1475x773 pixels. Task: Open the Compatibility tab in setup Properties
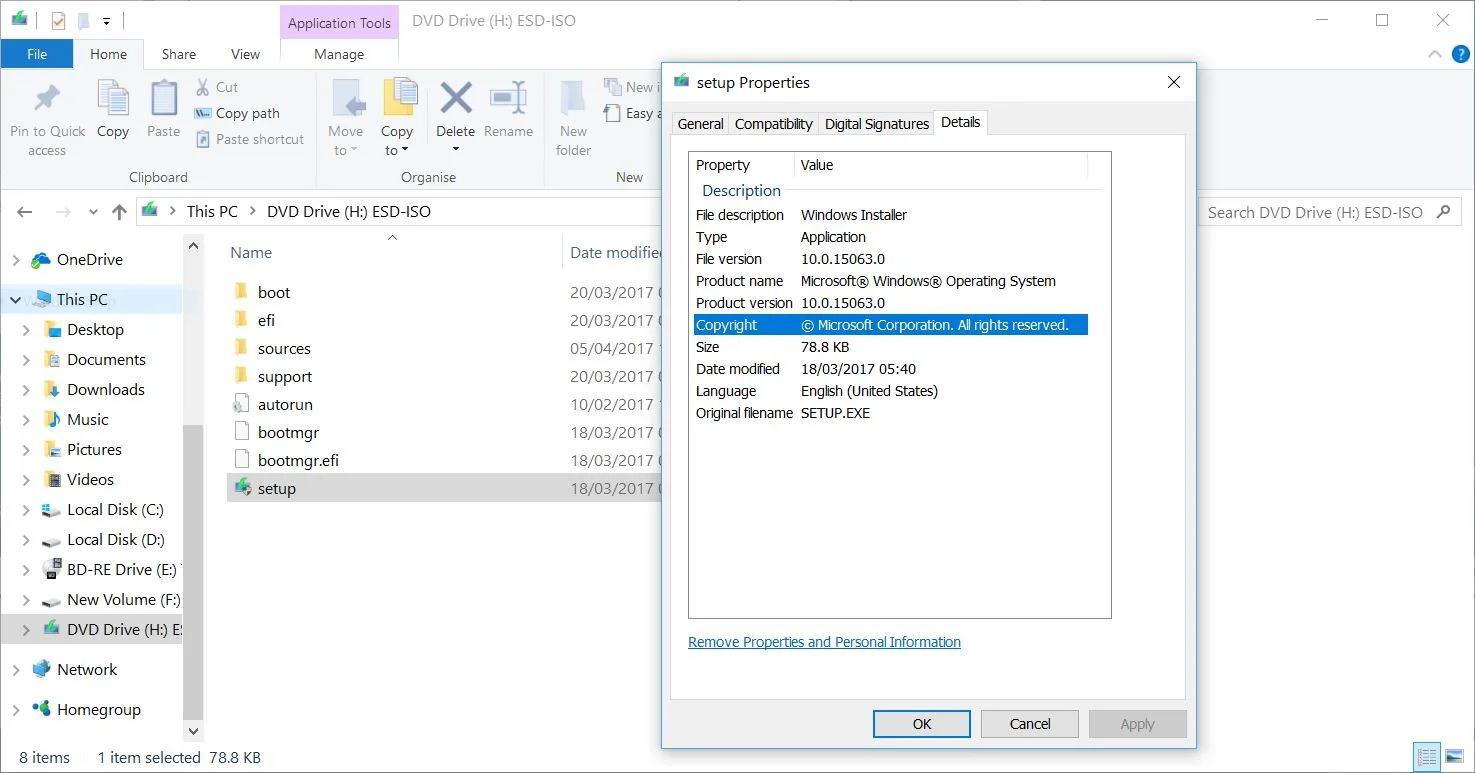point(773,124)
